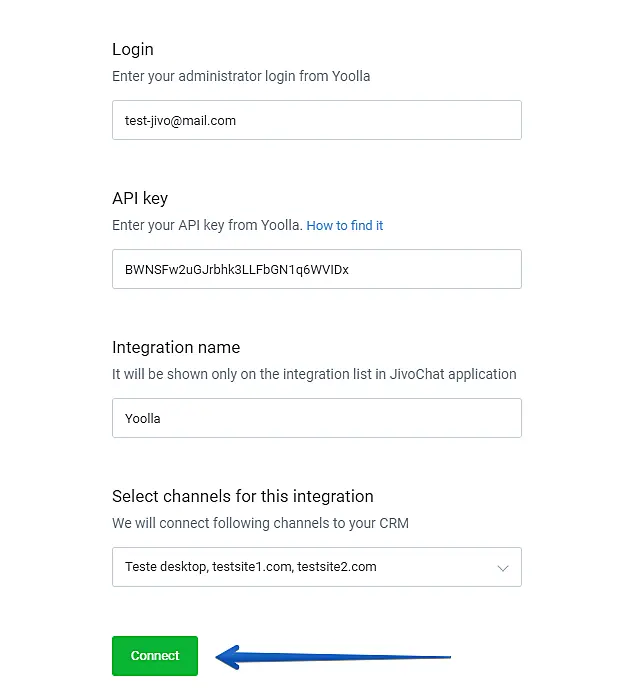The height and width of the screenshot is (696, 639).
Task: Click the 'Integration name' heading label
Action: coord(176,348)
